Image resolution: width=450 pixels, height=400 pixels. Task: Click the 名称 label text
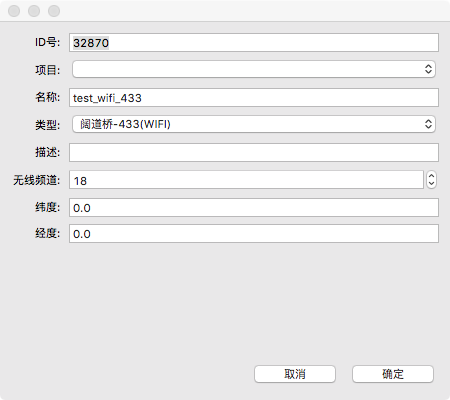click(x=48, y=97)
